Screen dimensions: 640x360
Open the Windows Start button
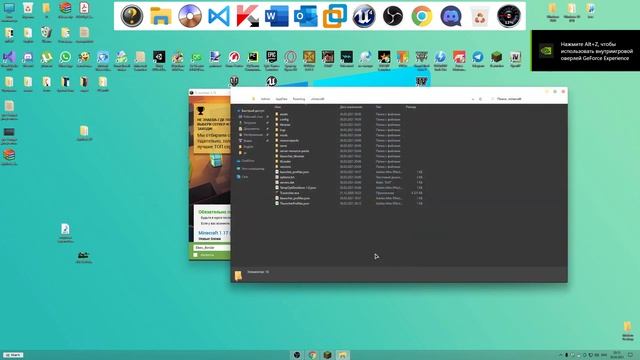pos(13,355)
